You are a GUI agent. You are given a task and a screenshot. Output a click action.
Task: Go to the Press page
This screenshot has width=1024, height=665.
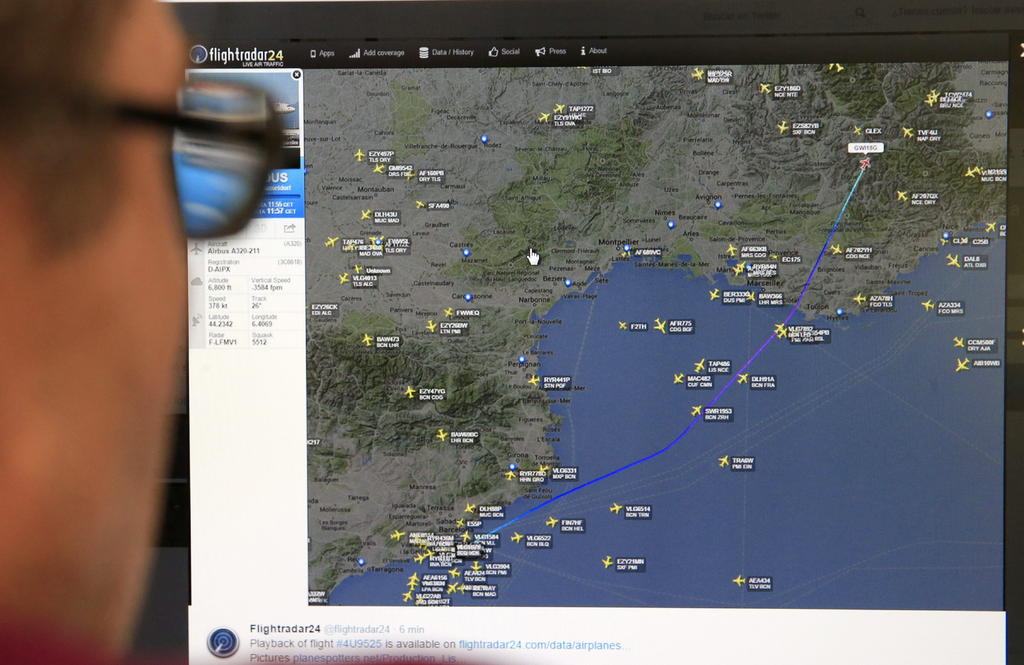[x=551, y=52]
